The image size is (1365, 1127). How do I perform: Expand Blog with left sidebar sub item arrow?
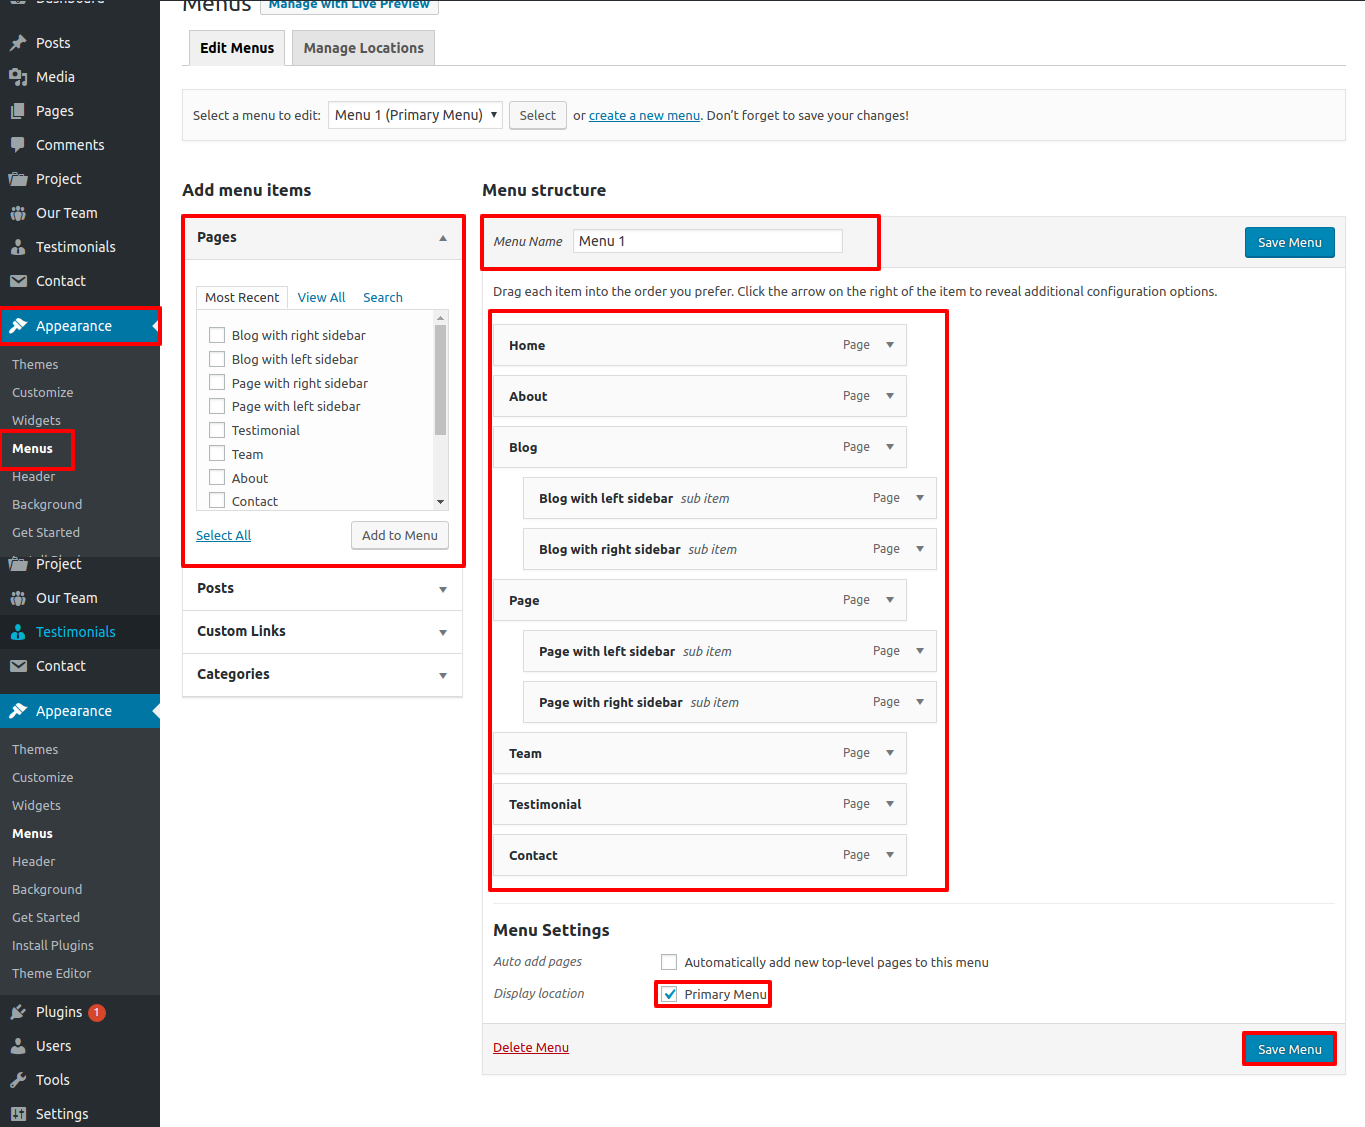click(920, 498)
